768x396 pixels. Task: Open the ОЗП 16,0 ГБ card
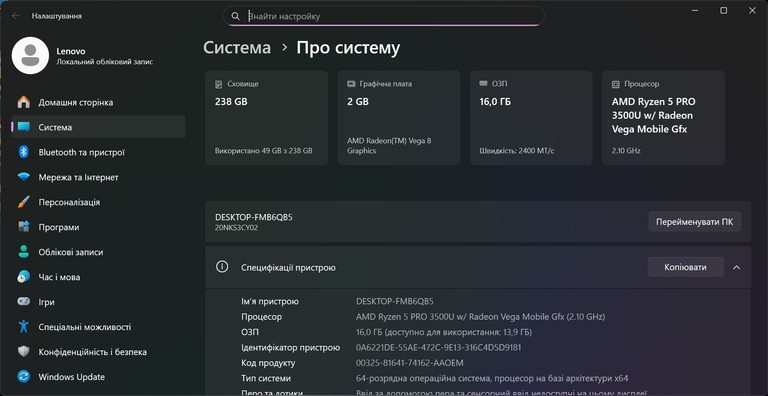[531, 118]
